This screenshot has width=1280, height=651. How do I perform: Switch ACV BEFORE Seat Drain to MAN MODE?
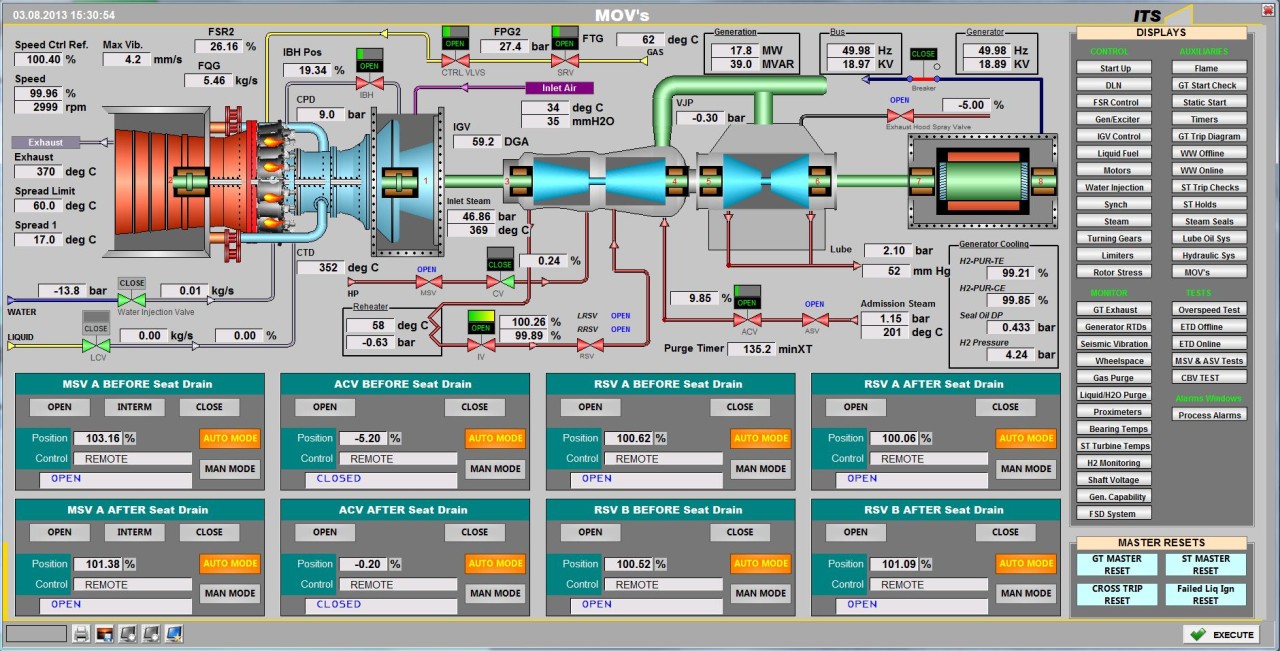(495, 469)
